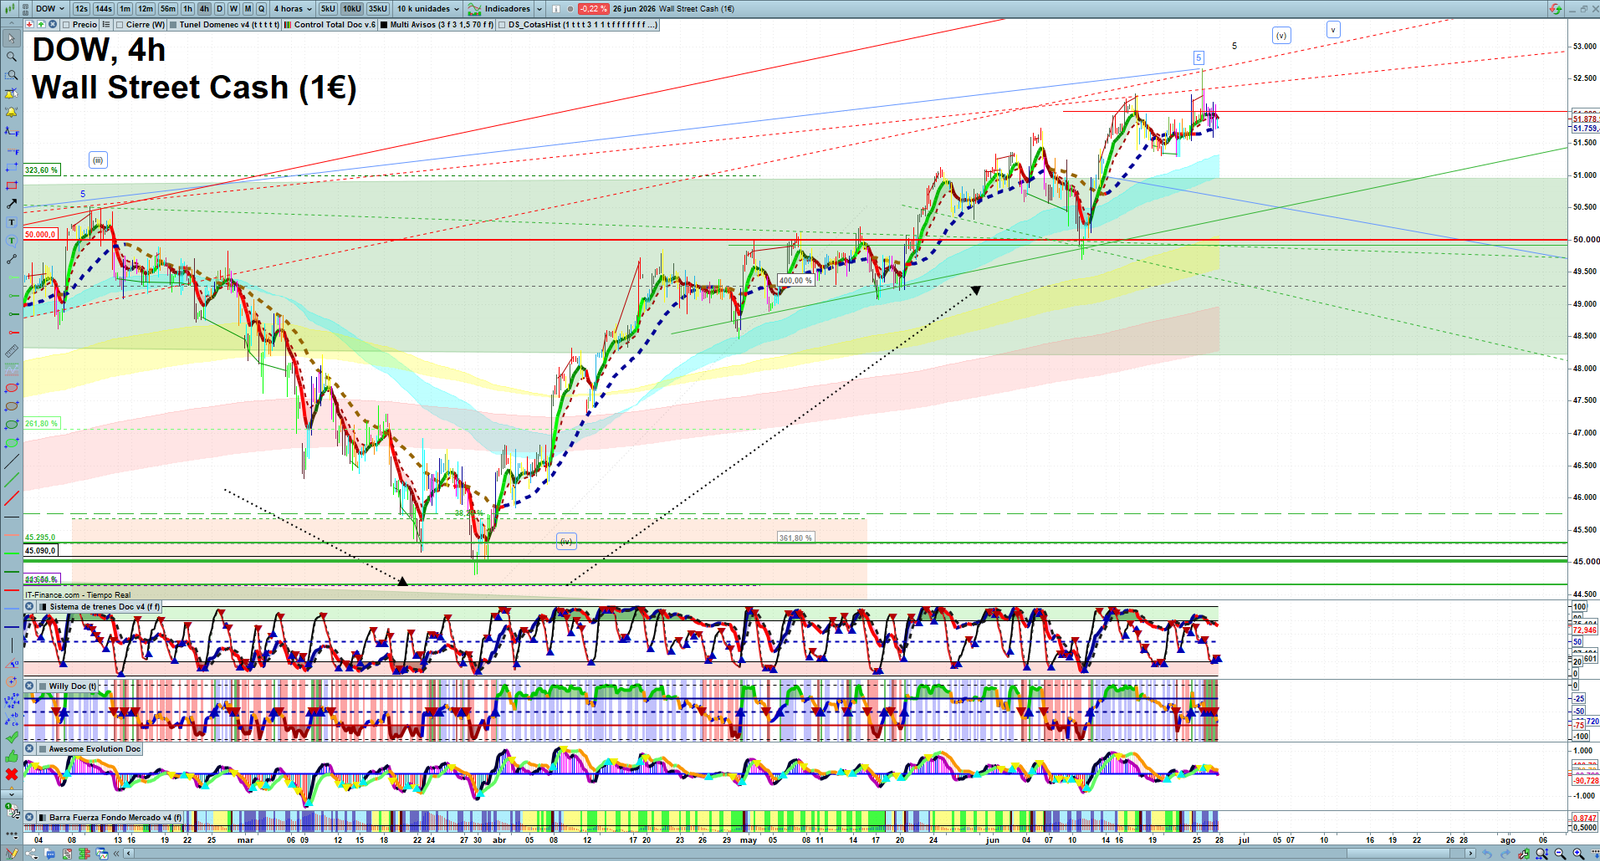Select the zoom-area rectangle tool
Viewport: 1600px width, 861px height.
point(11,75)
